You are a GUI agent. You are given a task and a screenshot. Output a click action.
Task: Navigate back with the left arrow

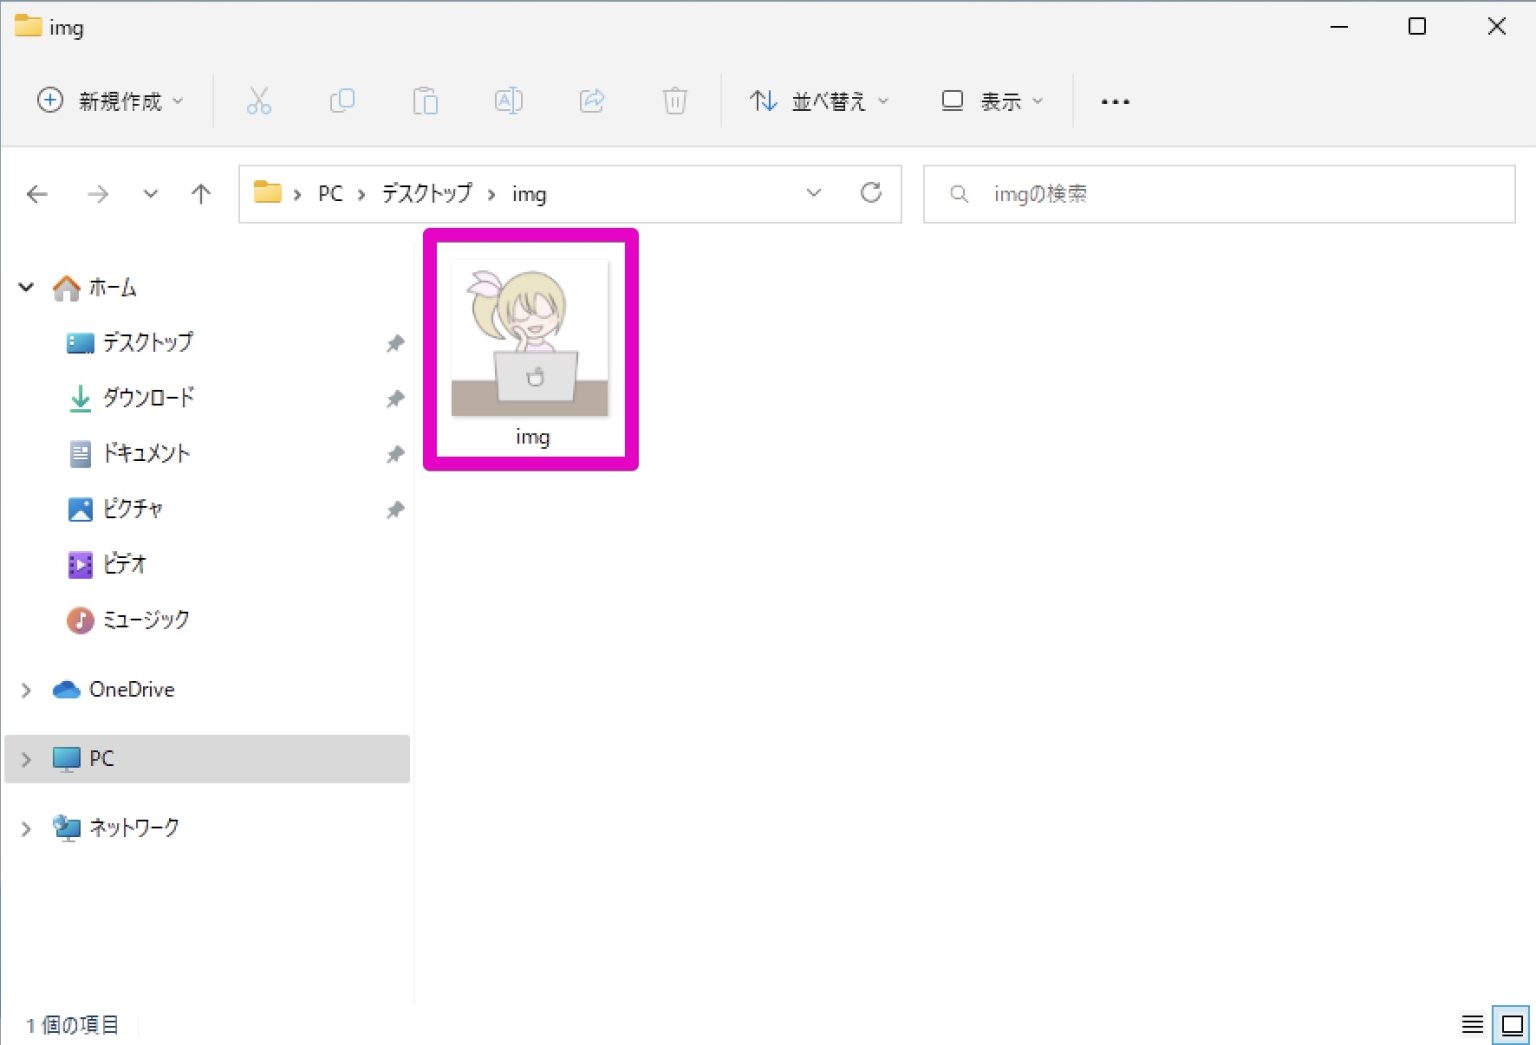(37, 194)
